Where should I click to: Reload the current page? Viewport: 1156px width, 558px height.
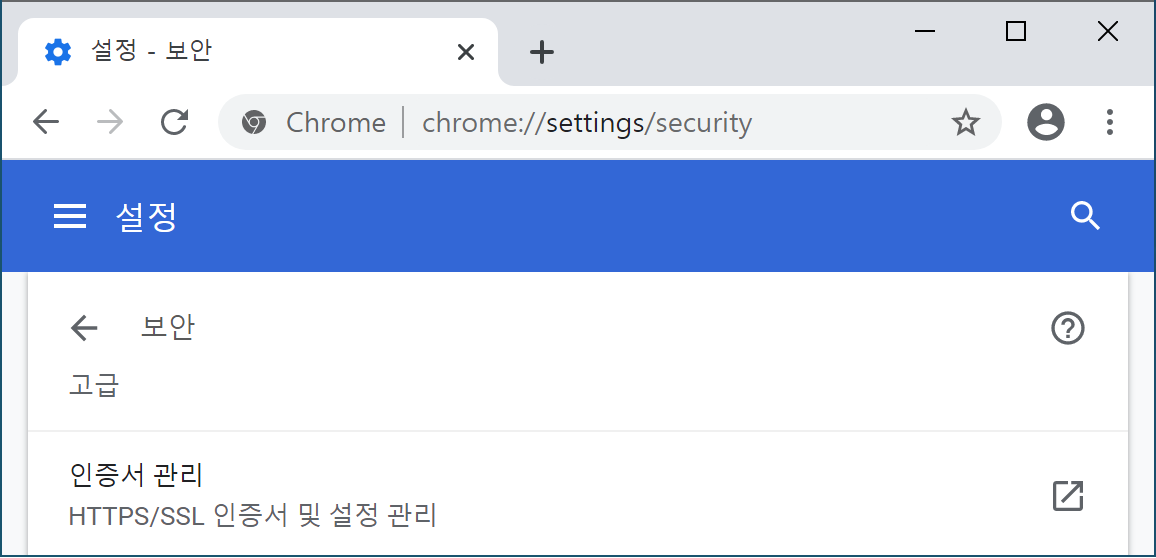pos(175,123)
